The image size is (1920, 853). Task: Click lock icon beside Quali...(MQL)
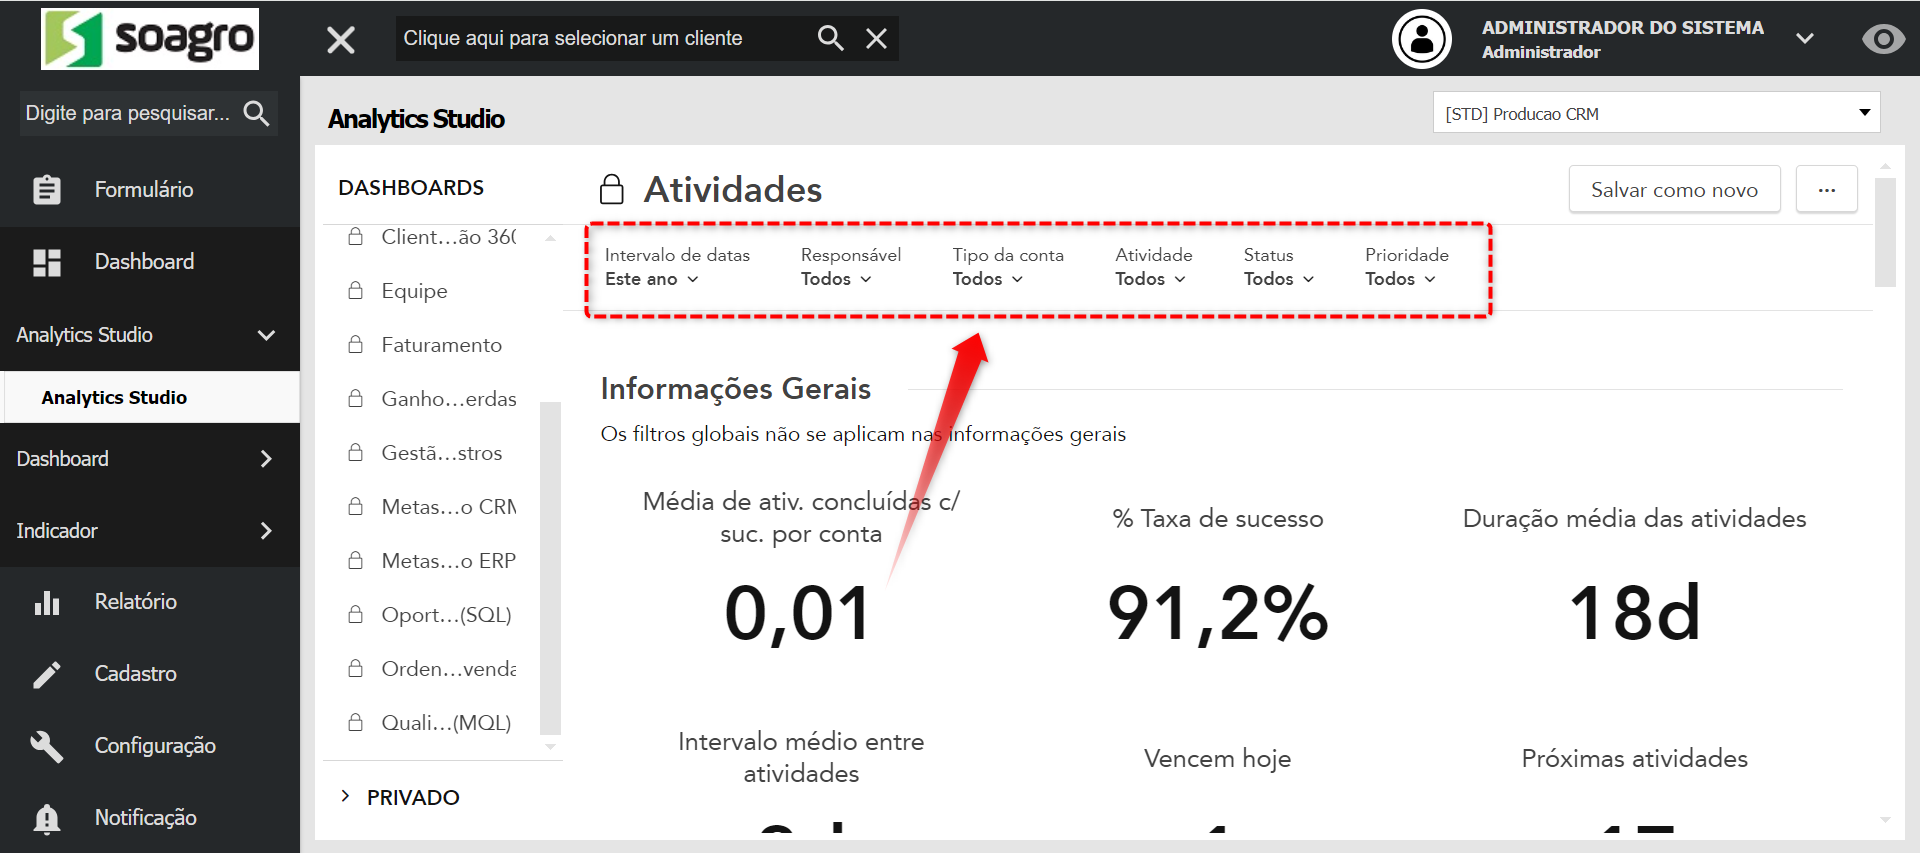point(355,722)
